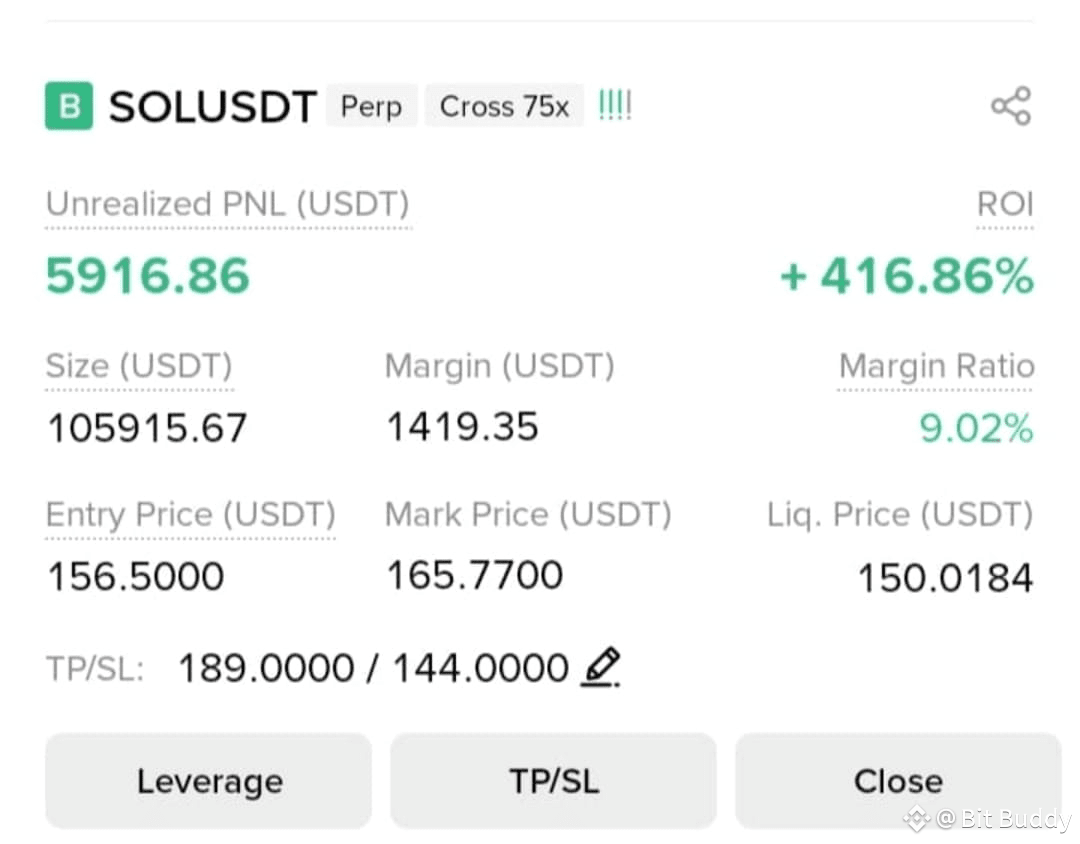This screenshot has height=844, width=1080.
Task: Click the Cross 75x tag
Action: coord(504,106)
